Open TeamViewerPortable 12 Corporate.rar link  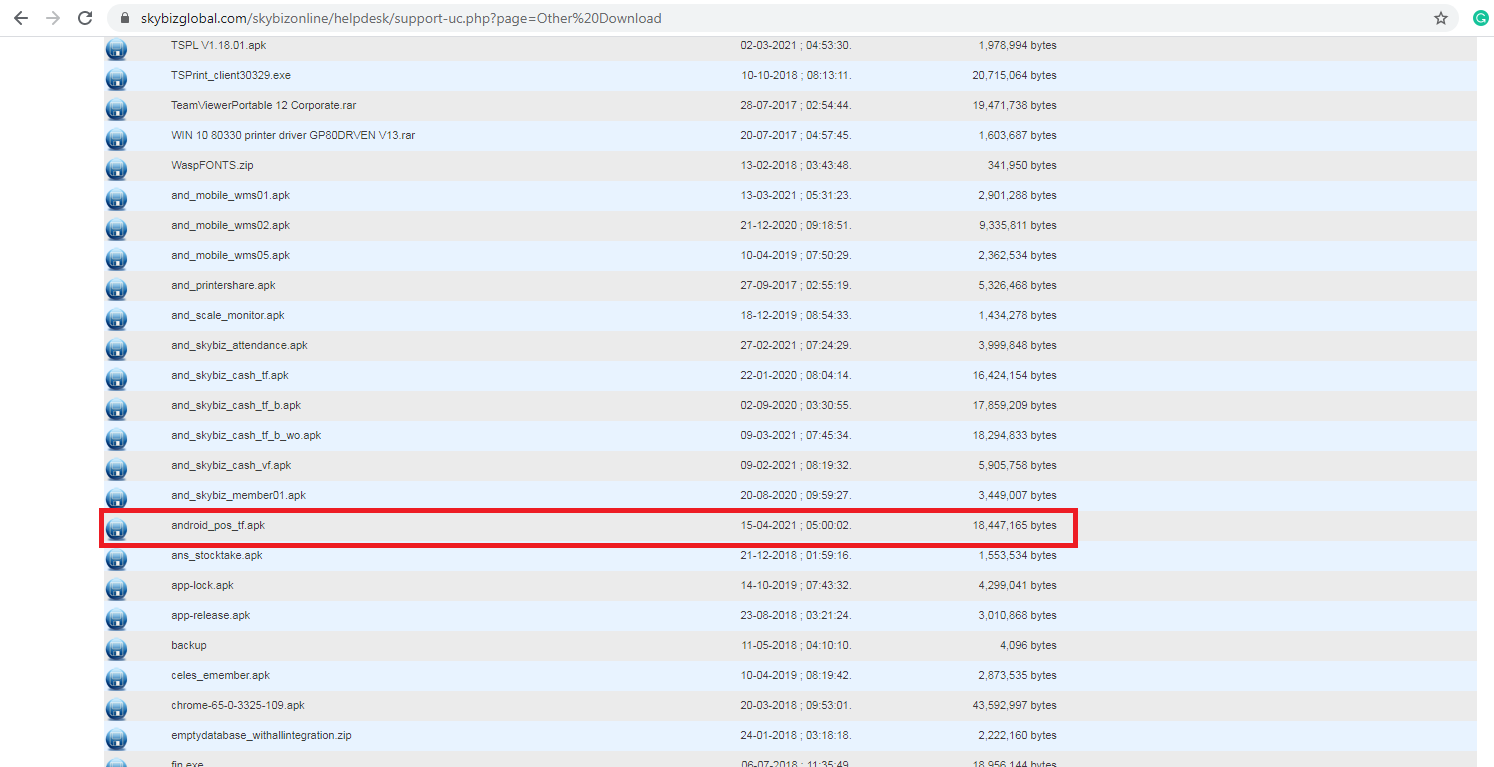click(263, 105)
